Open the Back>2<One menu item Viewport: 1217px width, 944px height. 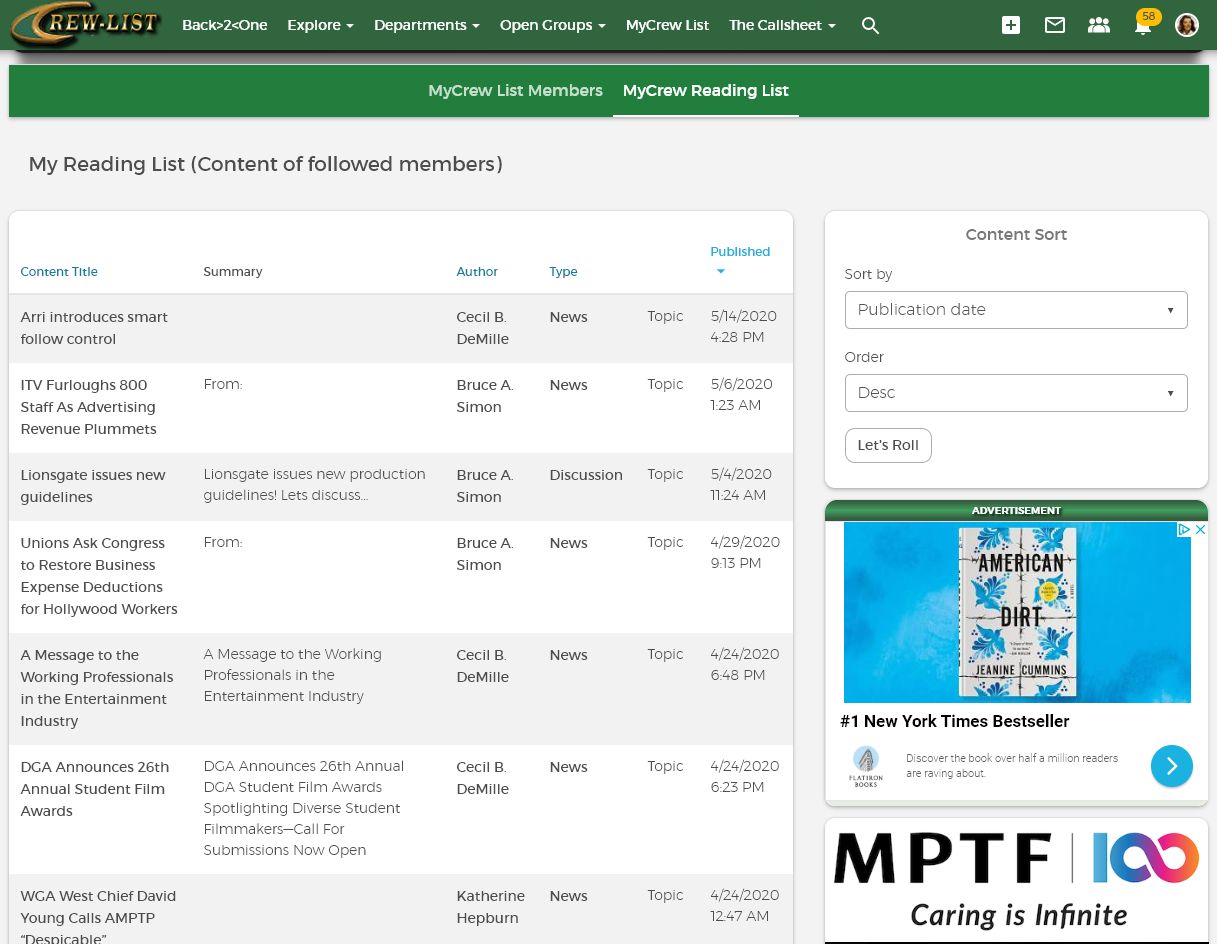coord(224,25)
